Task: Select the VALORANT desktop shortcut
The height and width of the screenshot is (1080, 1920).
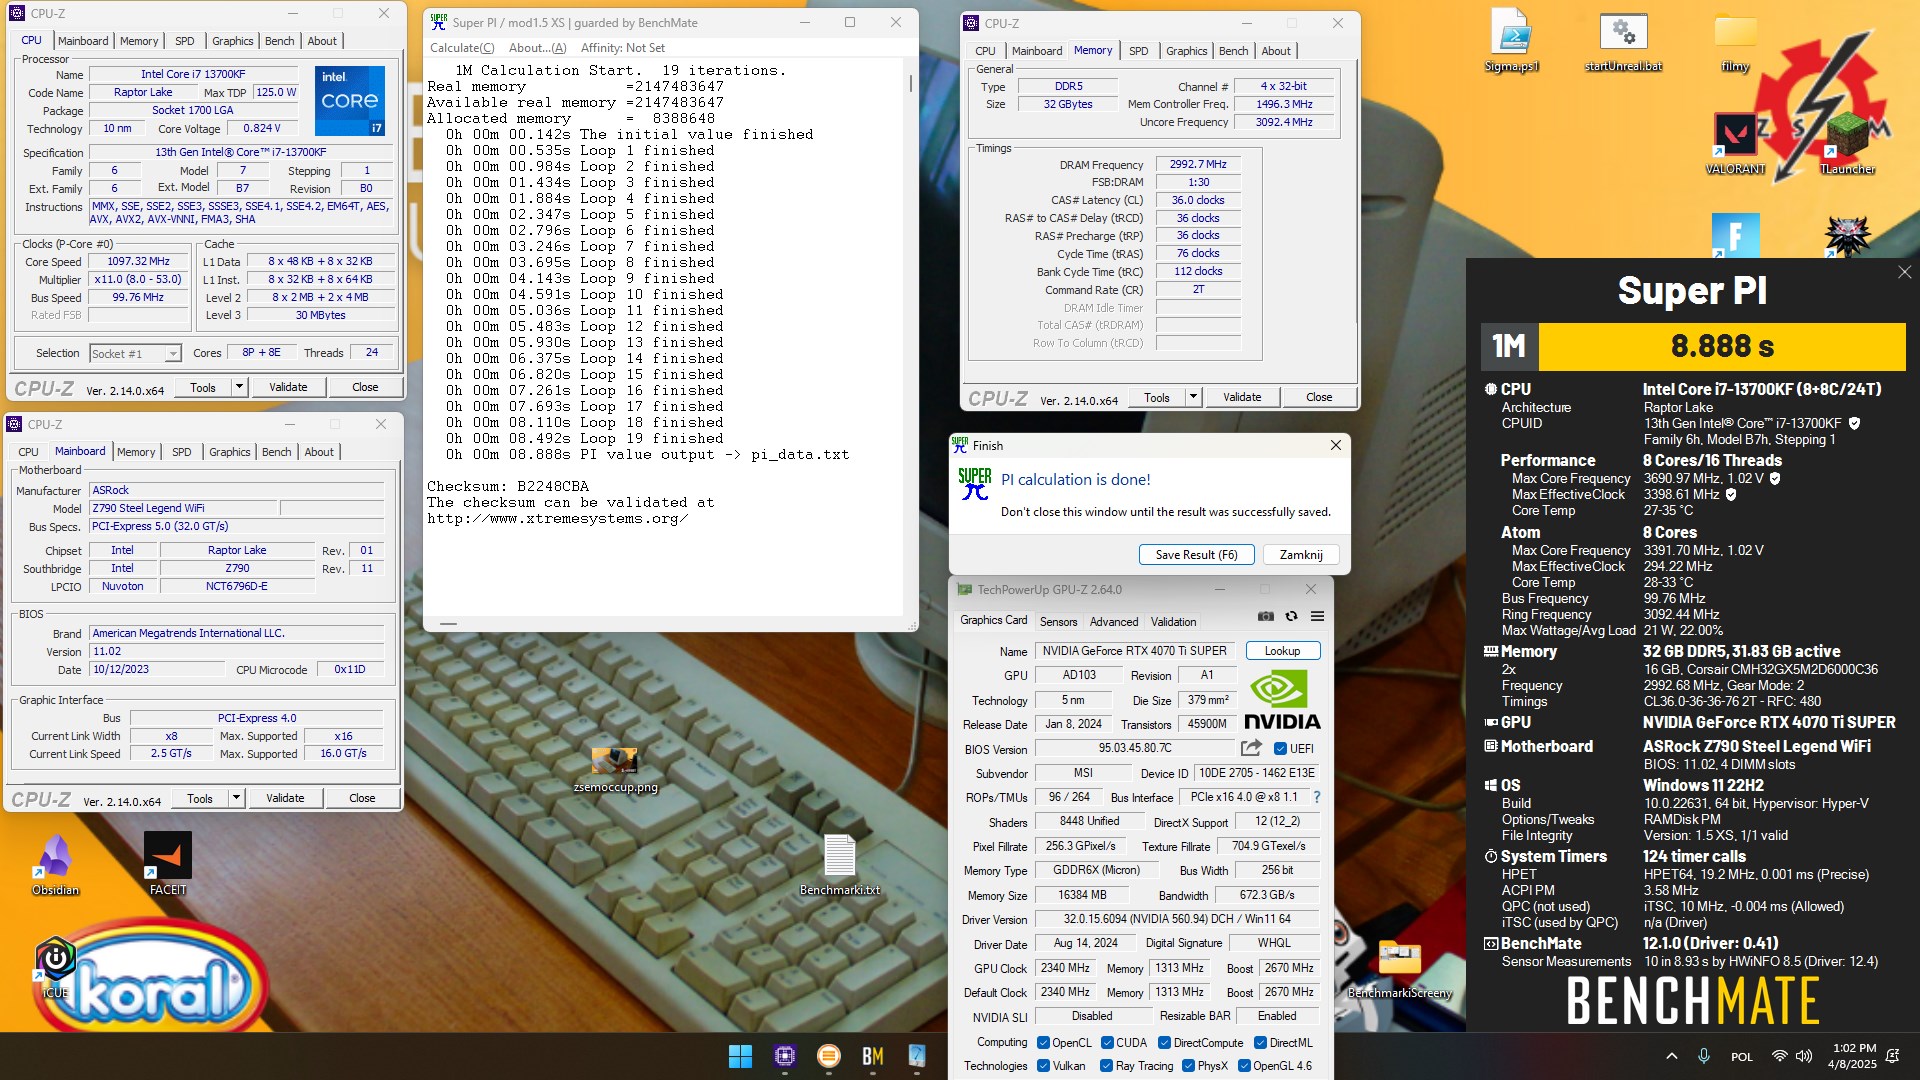Action: coord(1735,143)
